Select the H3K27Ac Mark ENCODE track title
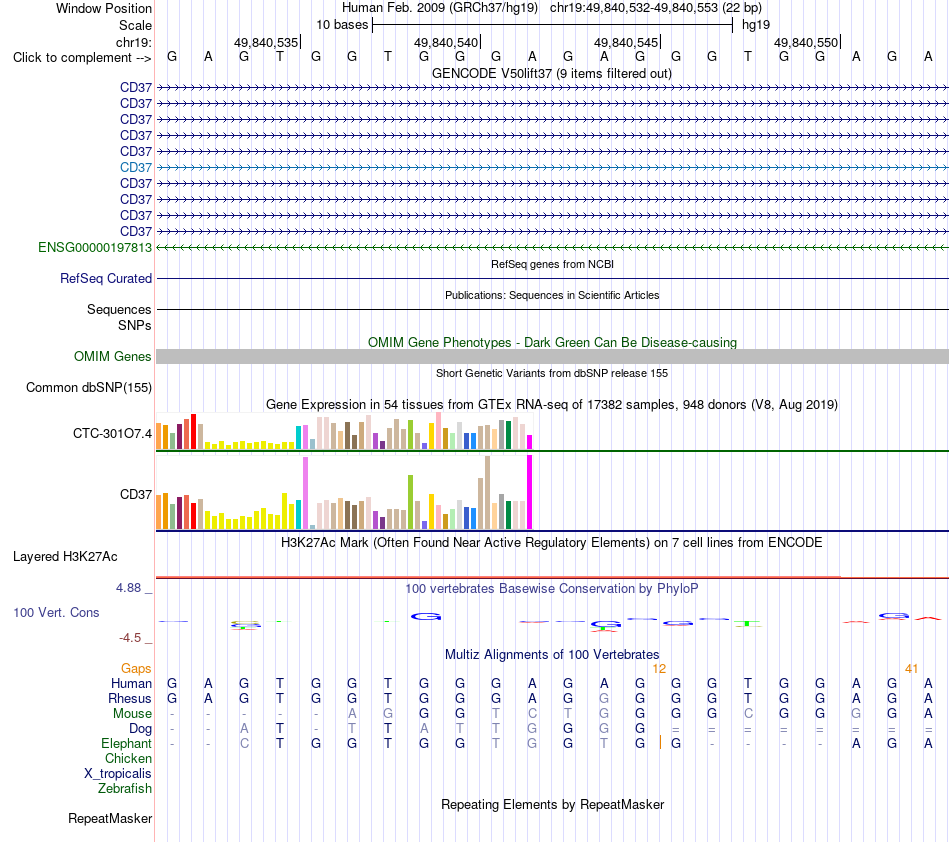Screen dimensions: 950x842 pyautogui.click(x=552, y=542)
